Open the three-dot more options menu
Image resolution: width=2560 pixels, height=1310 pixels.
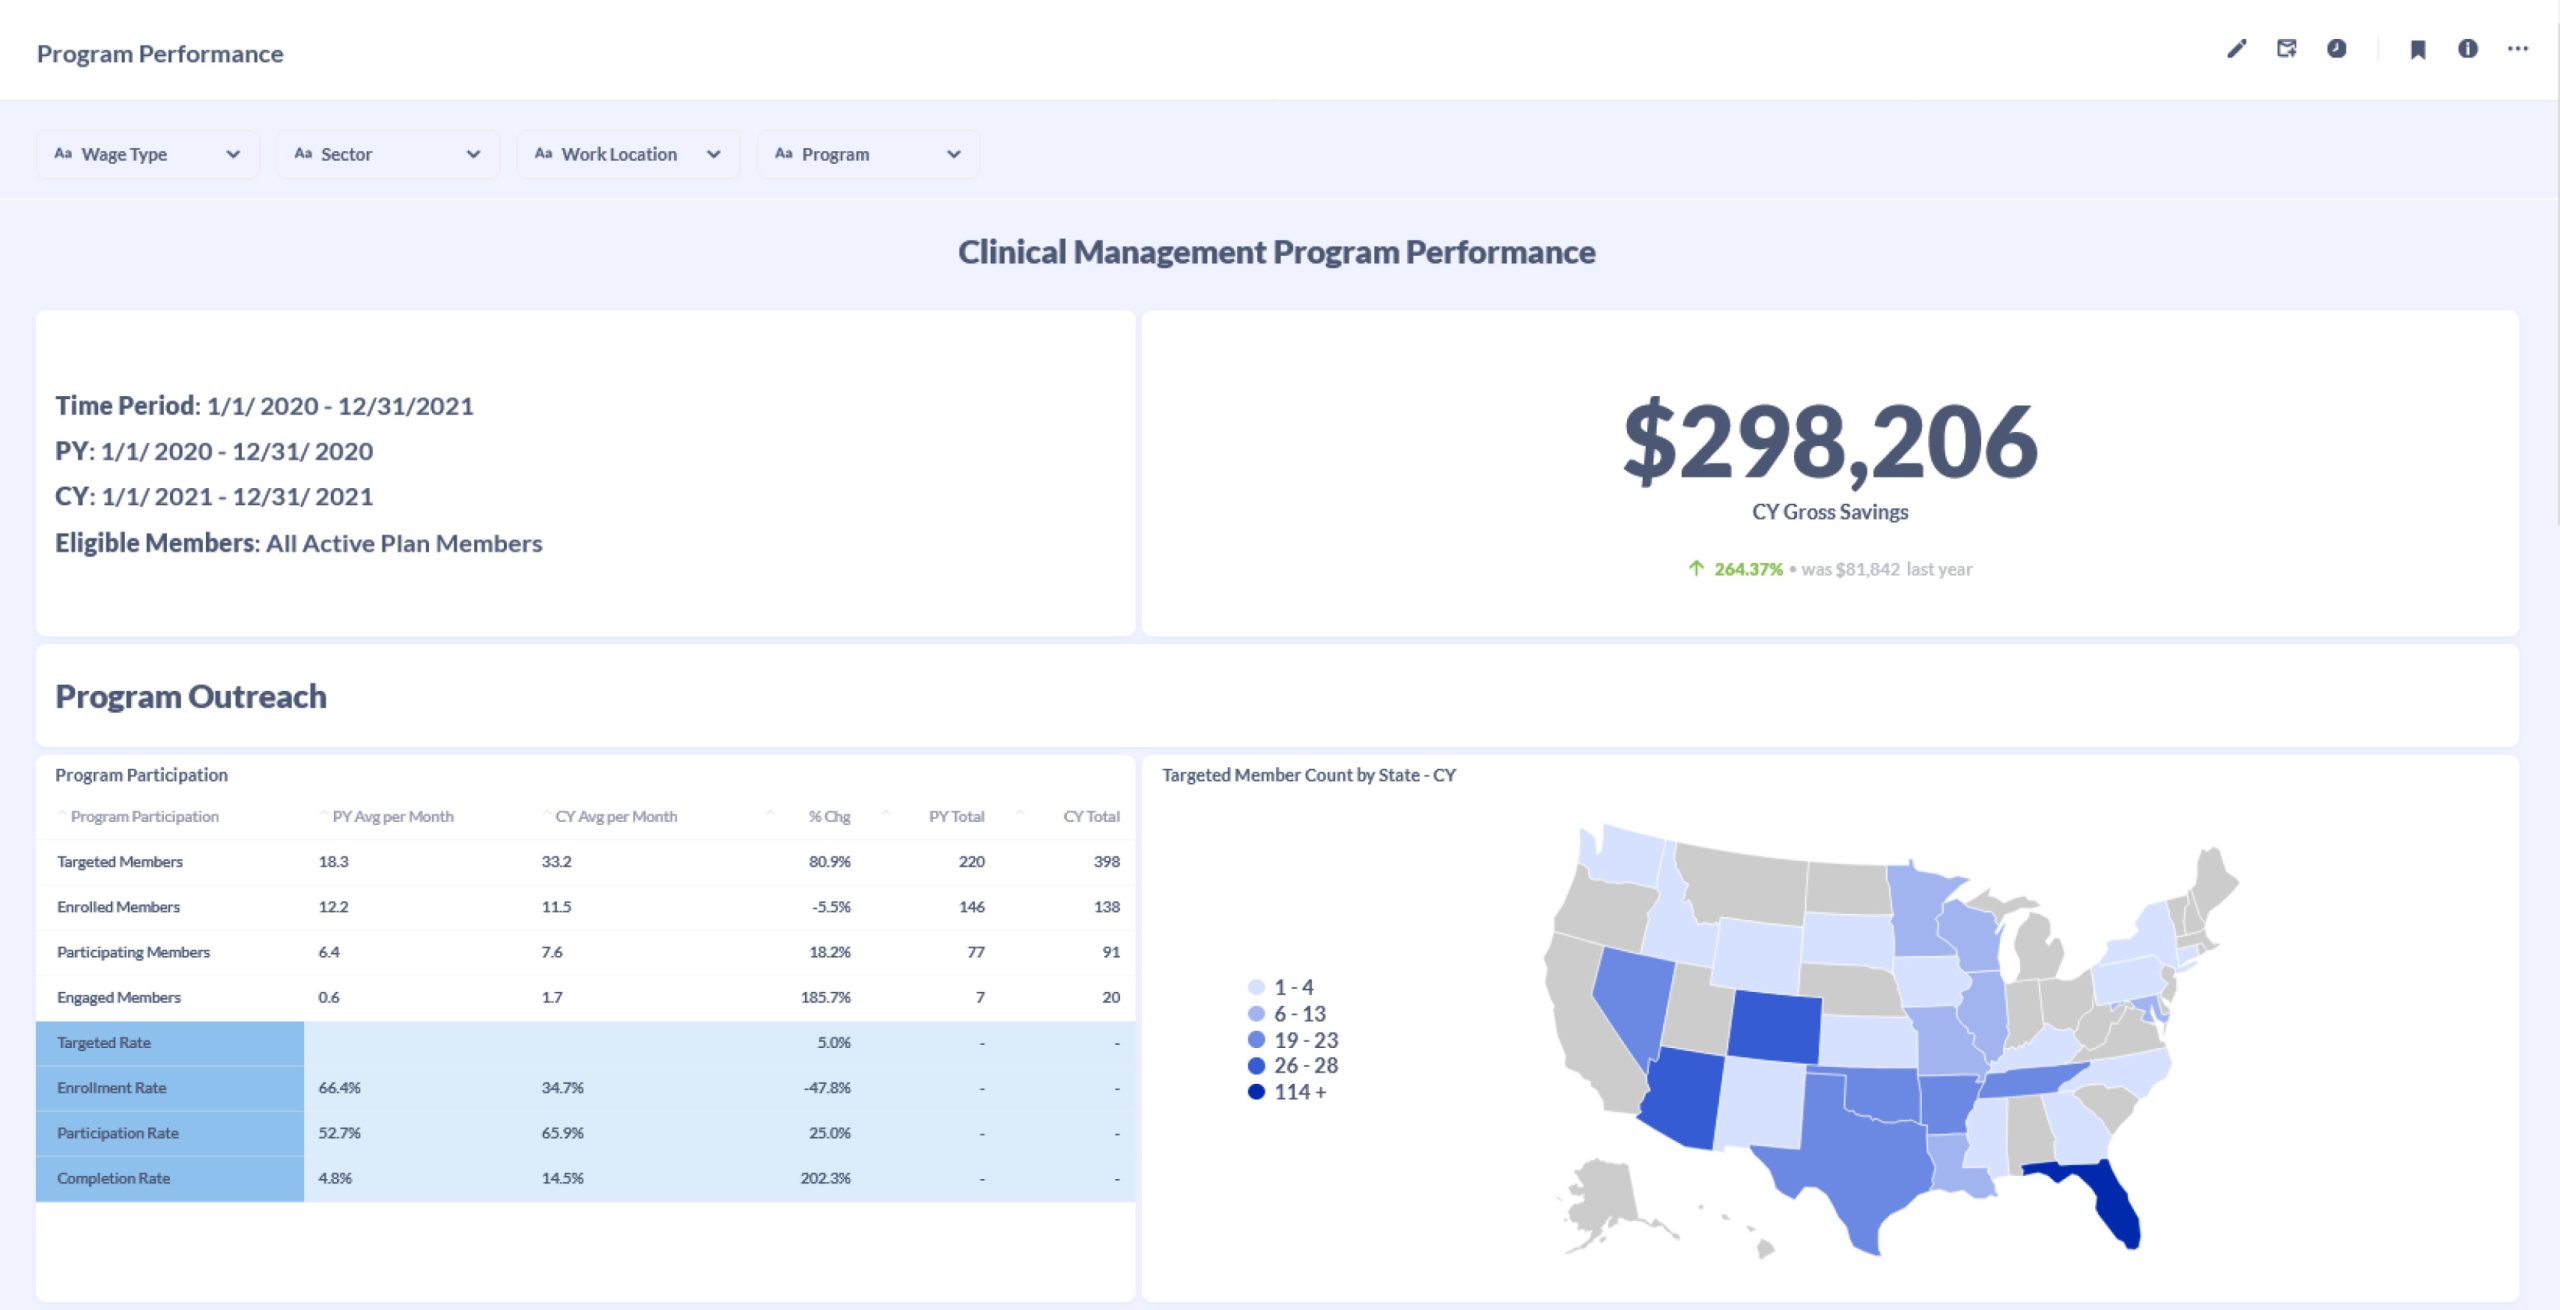click(2518, 49)
